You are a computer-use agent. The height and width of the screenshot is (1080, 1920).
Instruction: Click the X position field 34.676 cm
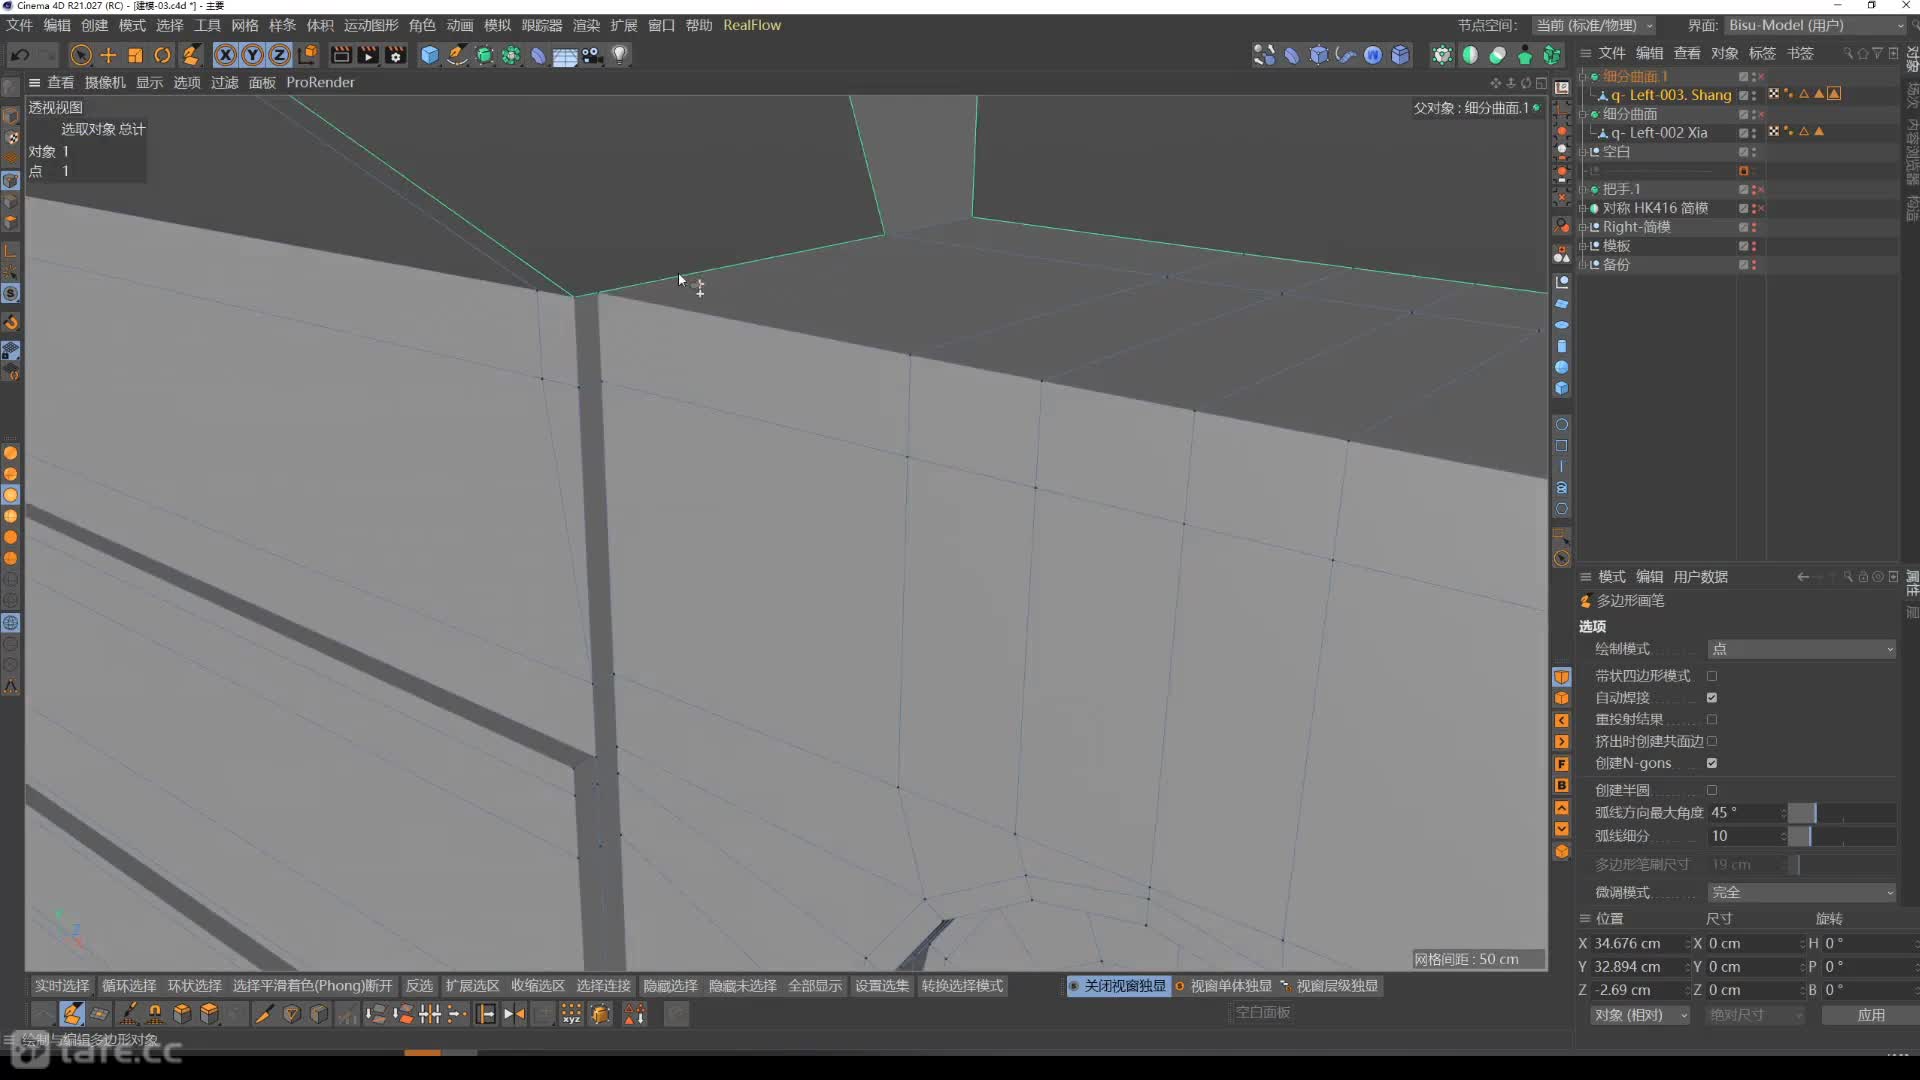[x=1637, y=944]
